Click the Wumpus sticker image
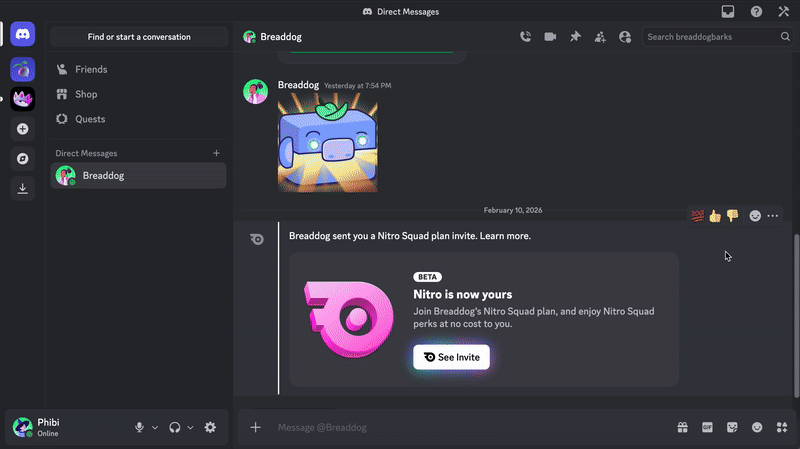This screenshot has width=800, height=449. point(328,143)
